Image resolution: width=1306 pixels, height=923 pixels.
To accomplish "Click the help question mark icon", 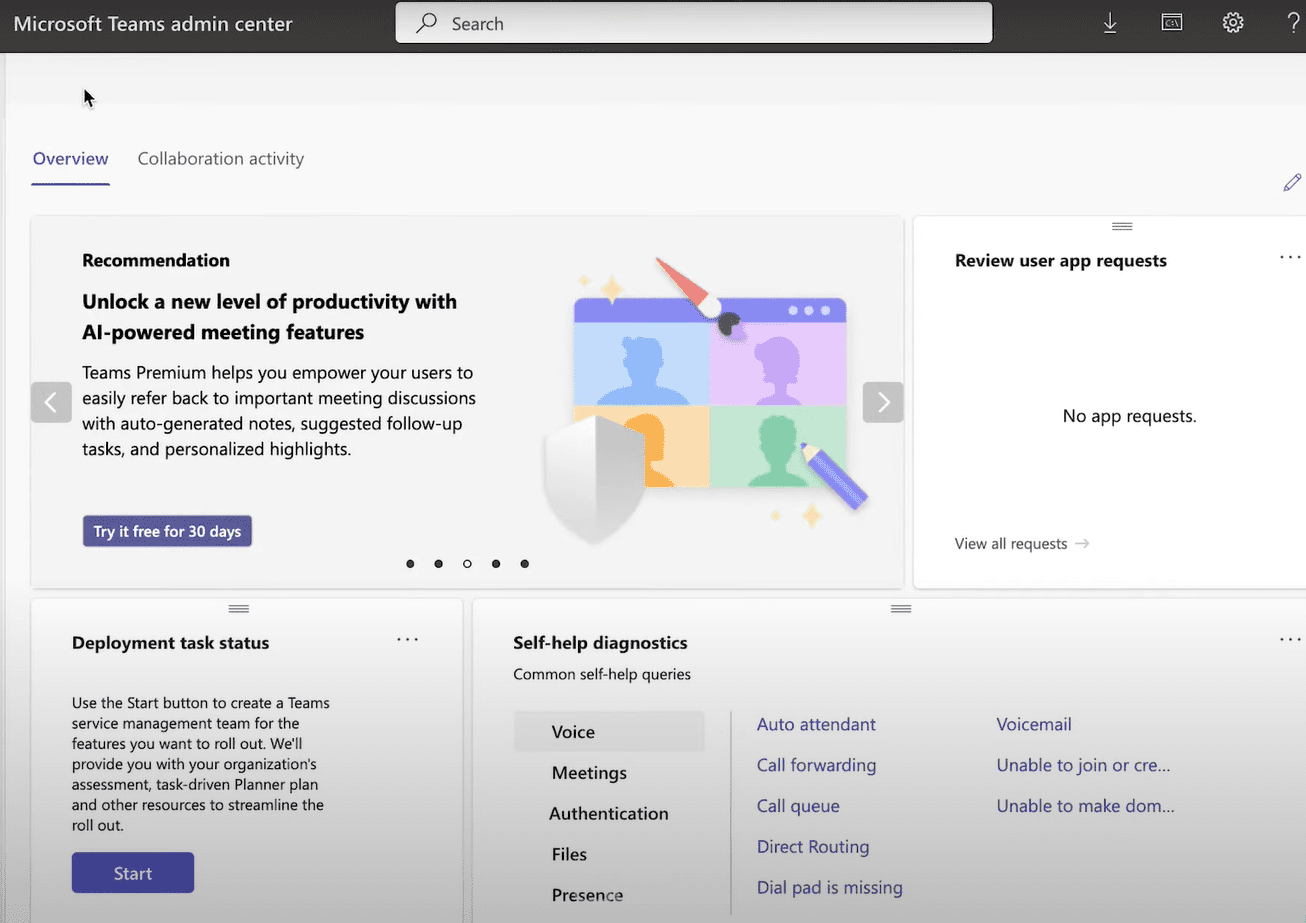I will click(1293, 23).
